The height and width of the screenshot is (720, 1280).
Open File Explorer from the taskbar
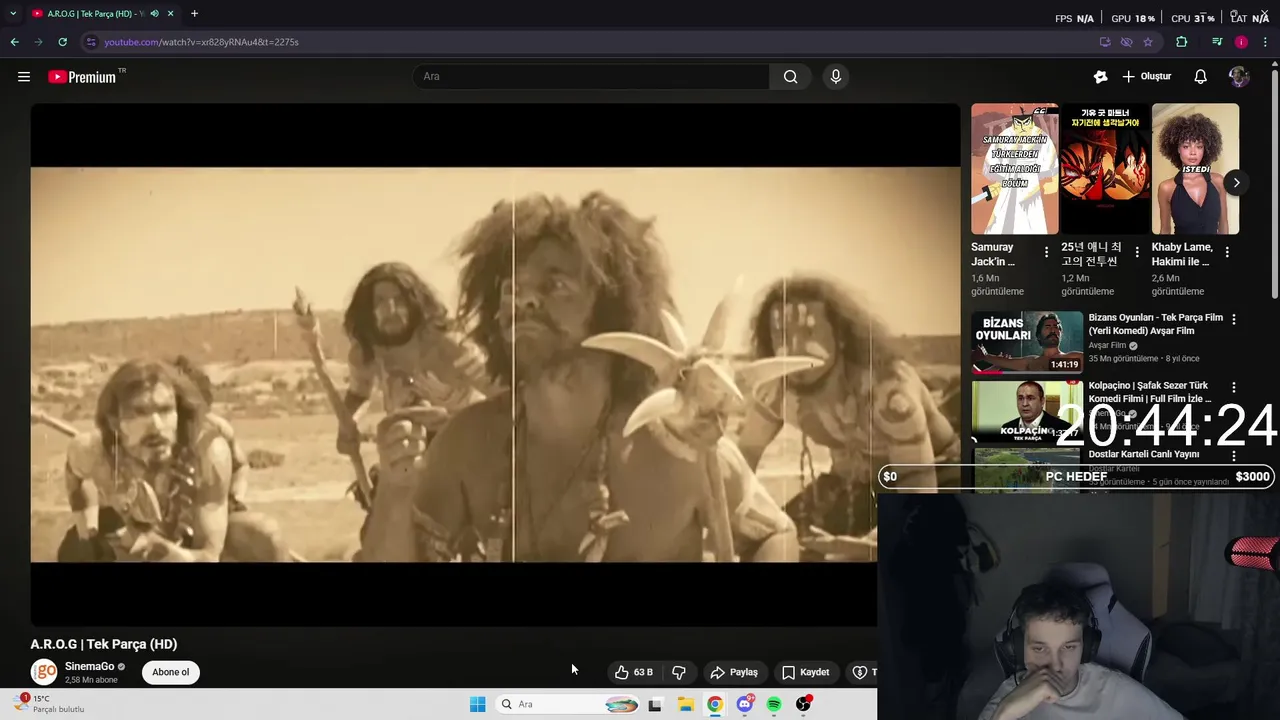click(x=685, y=704)
